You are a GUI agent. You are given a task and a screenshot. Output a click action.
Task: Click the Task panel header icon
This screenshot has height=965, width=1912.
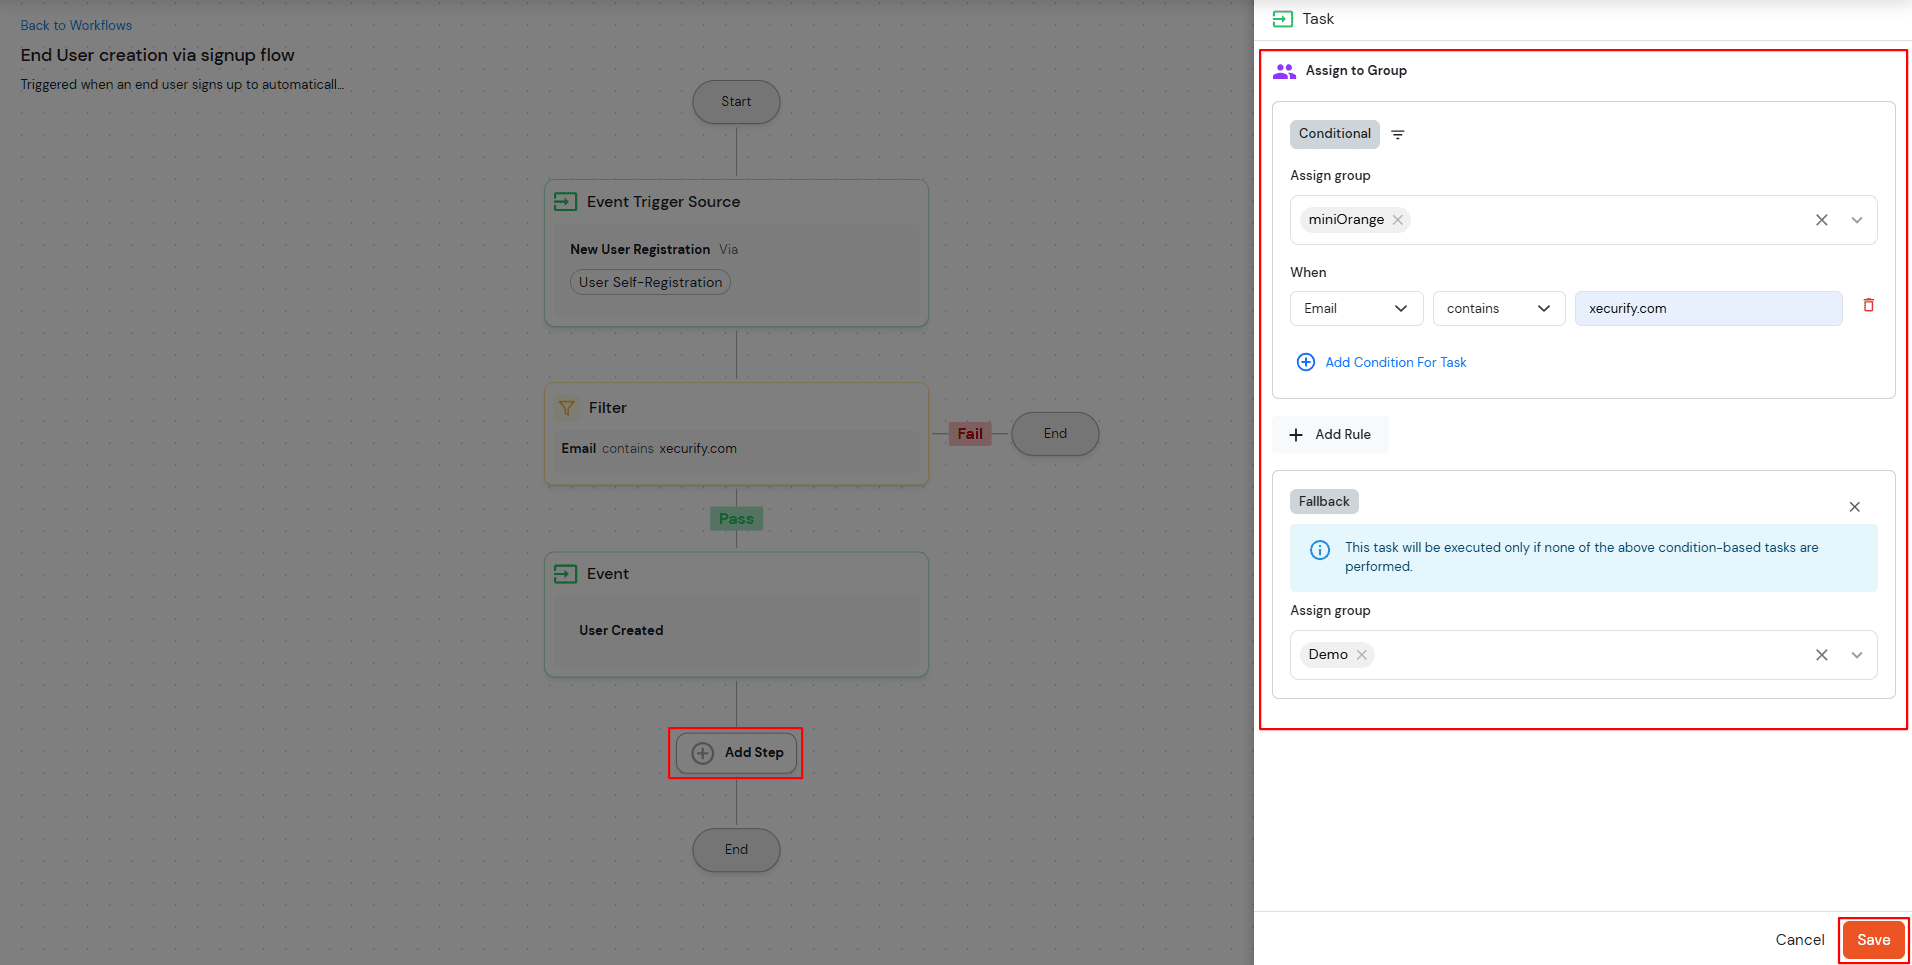pos(1283,18)
